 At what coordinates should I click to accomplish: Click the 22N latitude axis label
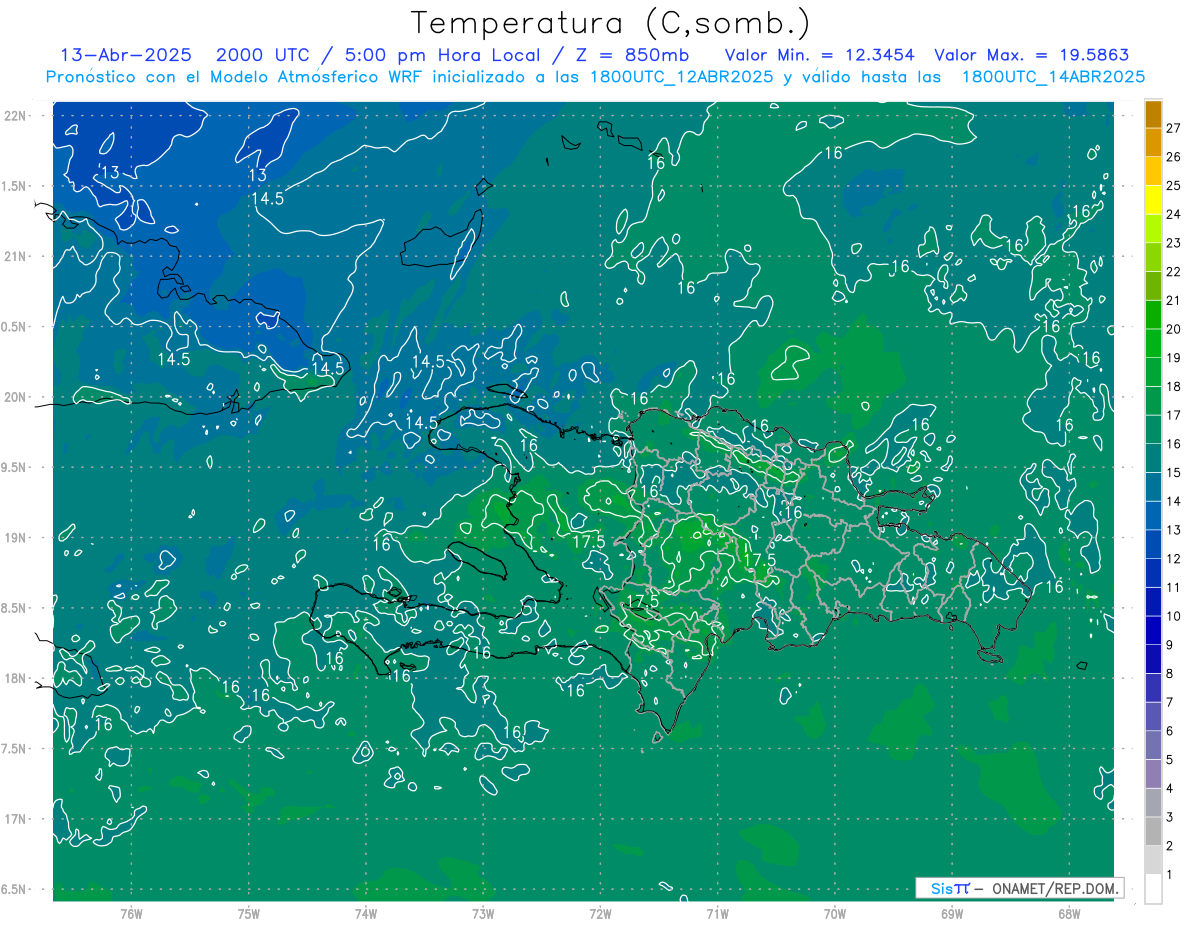[16, 115]
